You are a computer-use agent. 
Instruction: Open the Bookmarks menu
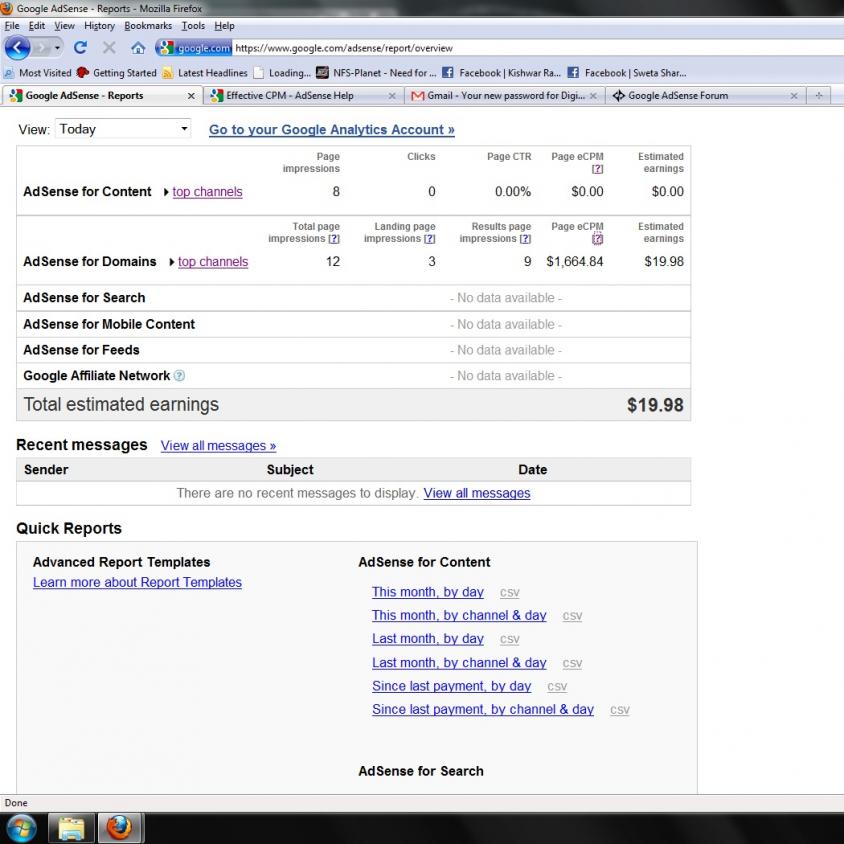(148, 26)
